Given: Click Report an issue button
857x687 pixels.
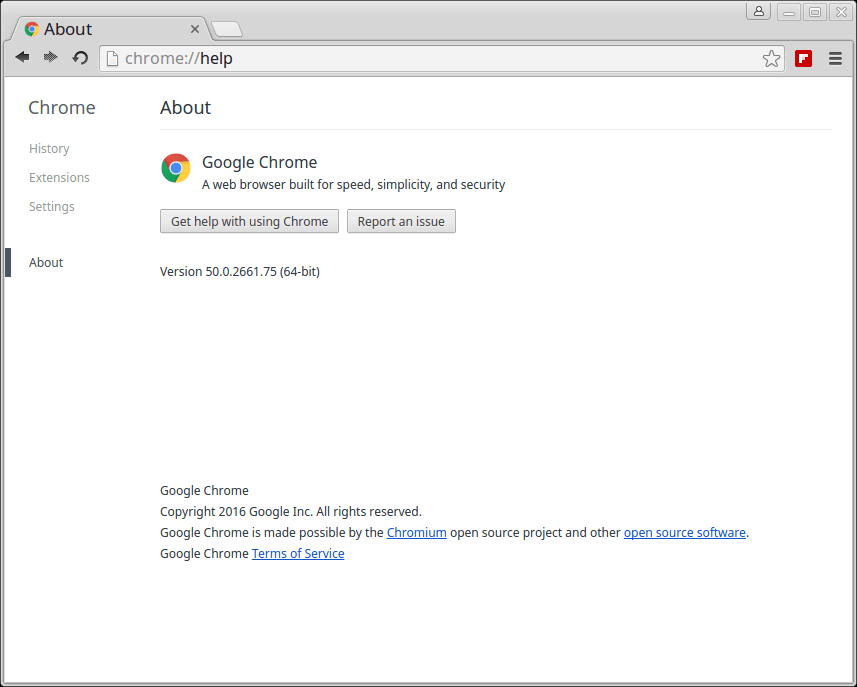Looking at the screenshot, I should (401, 221).
